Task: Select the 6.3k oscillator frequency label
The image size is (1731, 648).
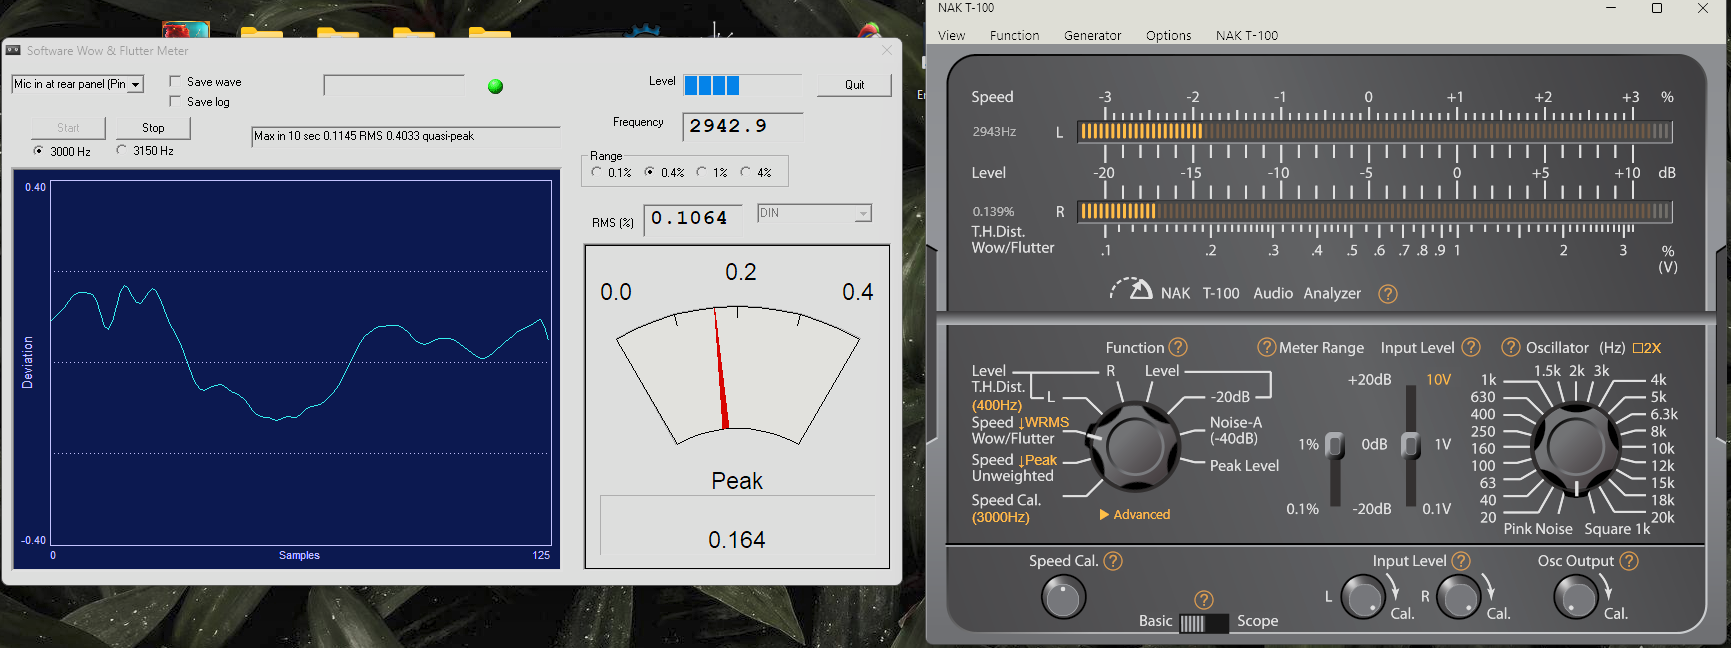Action: pos(1664,414)
